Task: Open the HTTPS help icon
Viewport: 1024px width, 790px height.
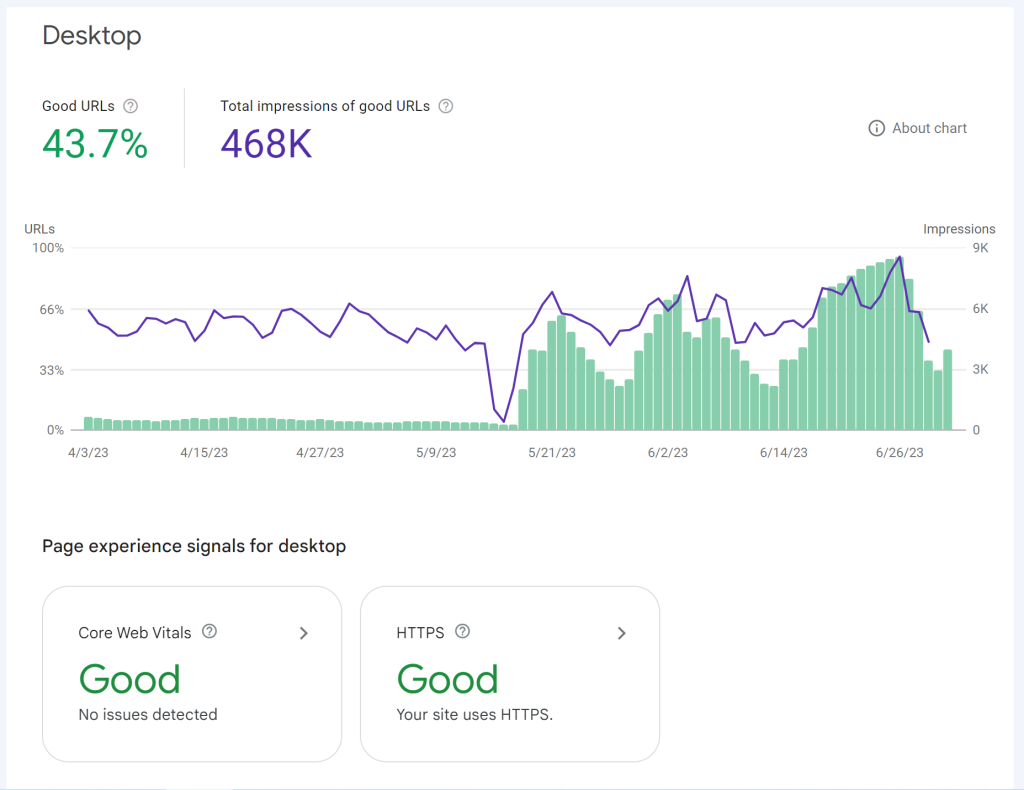Action: (463, 631)
